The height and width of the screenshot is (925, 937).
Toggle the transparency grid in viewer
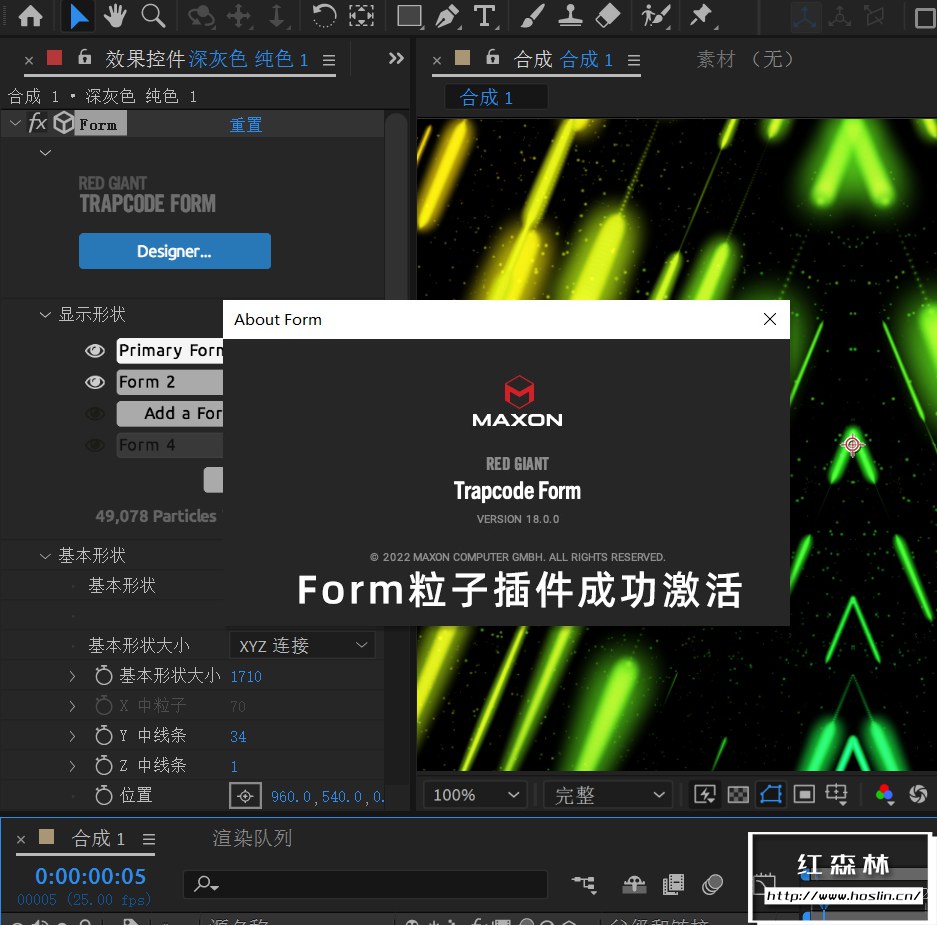coord(738,795)
